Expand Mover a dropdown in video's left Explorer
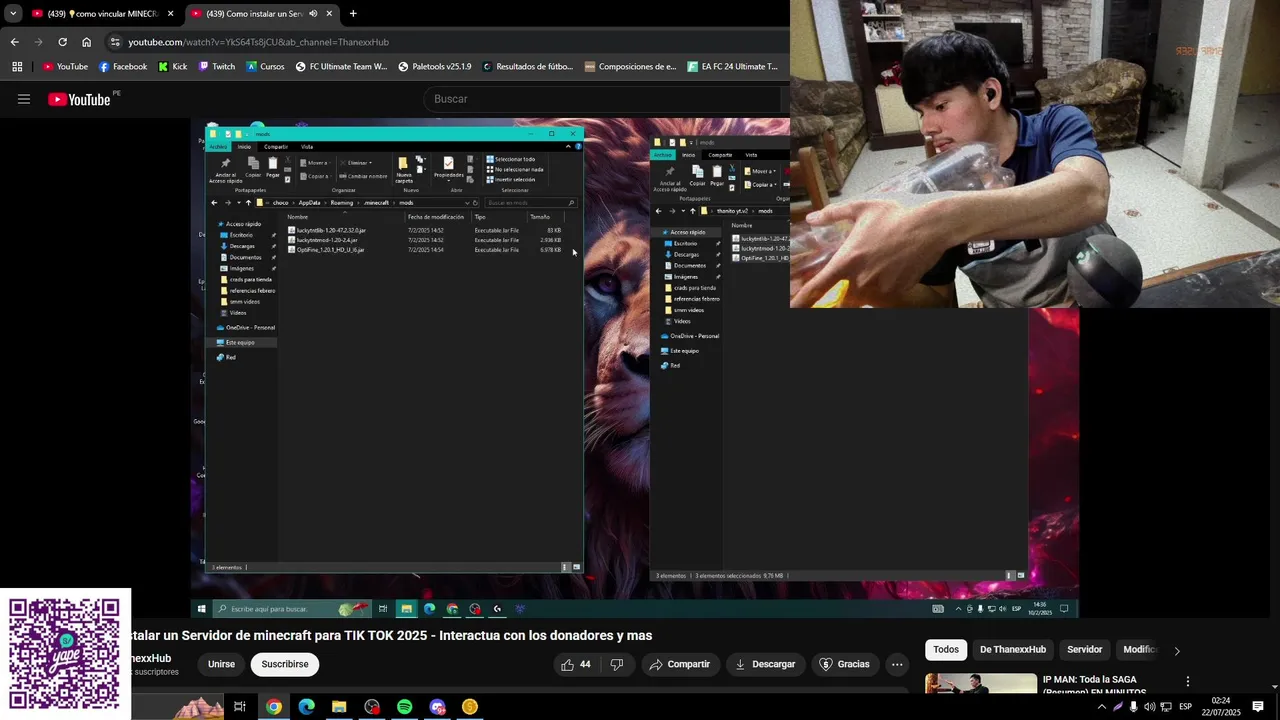Image resolution: width=1280 pixels, height=720 pixels. pyautogui.click(x=315, y=163)
